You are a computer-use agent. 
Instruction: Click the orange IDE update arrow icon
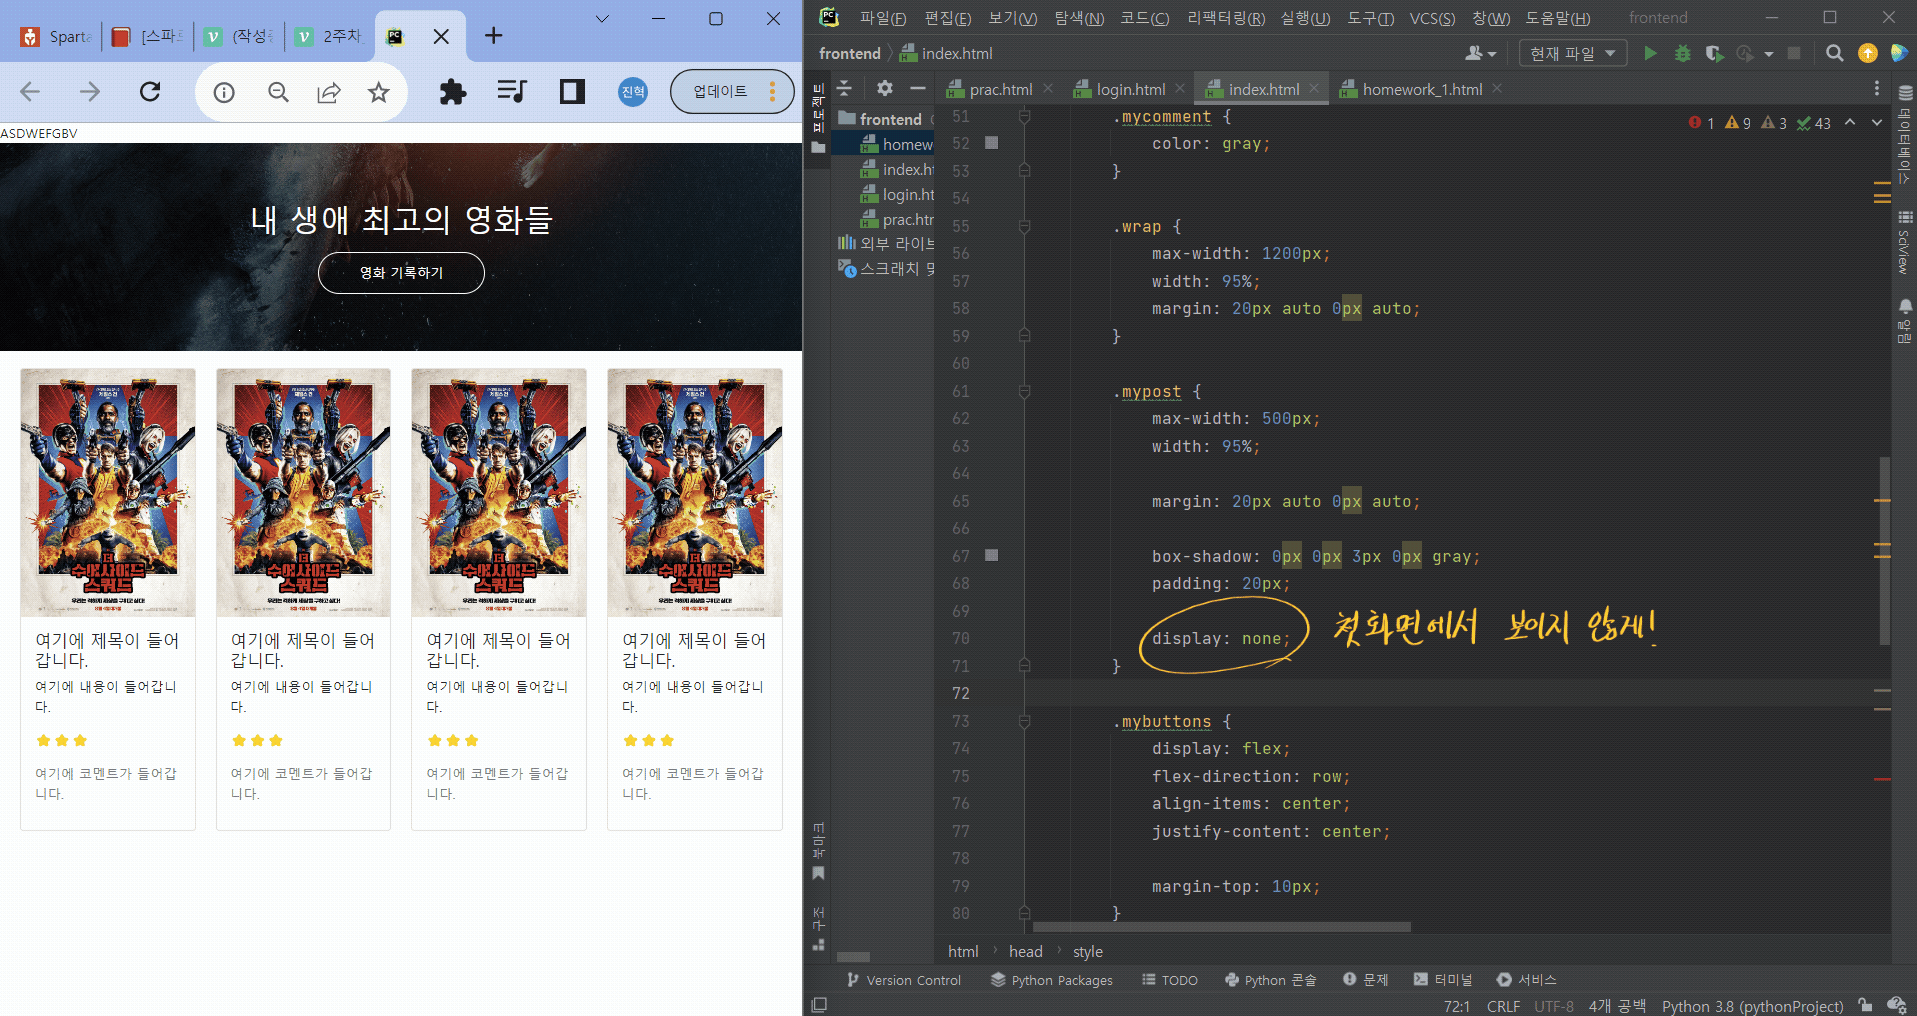pos(1867,53)
